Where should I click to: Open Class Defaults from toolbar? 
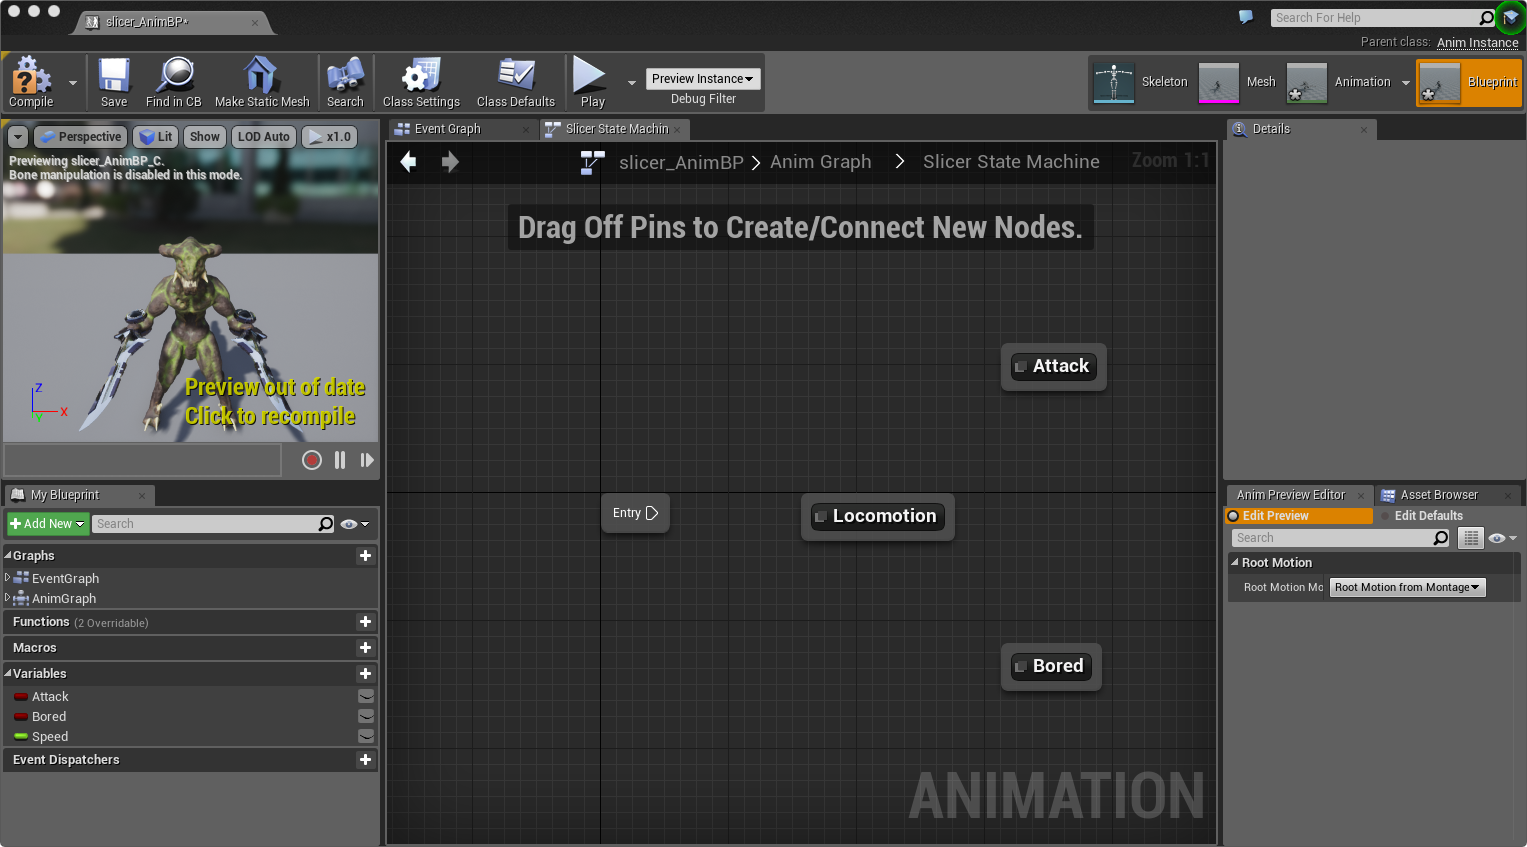(515, 76)
